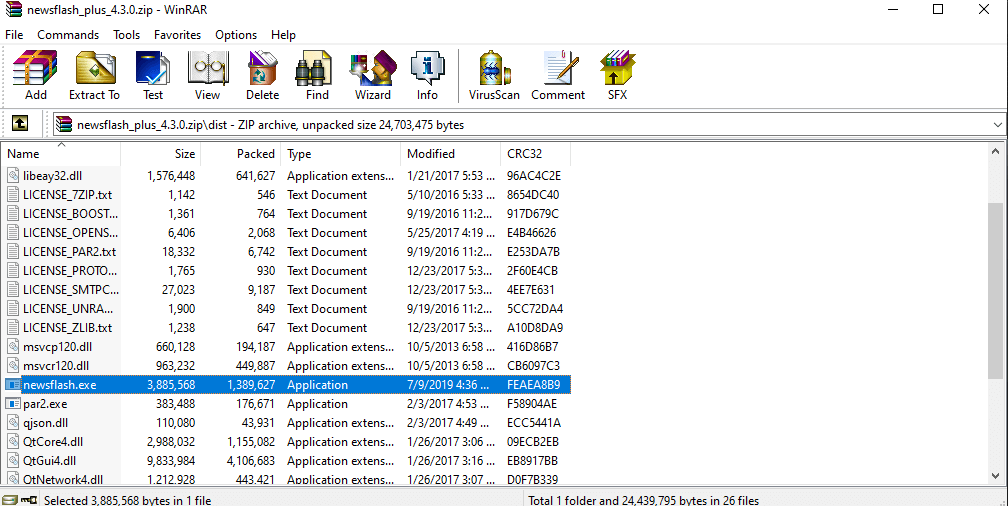Open the Commands menu
Image resolution: width=1008 pixels, height=506 pixels.
[68, 35]
